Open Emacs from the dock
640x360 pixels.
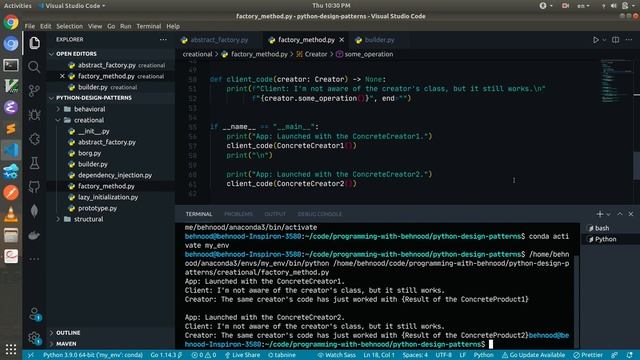[x=11, y=108]
